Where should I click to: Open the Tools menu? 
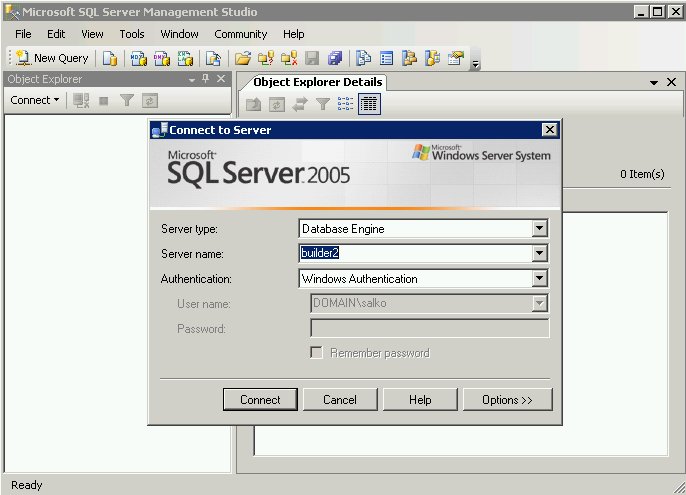(132, 34)
